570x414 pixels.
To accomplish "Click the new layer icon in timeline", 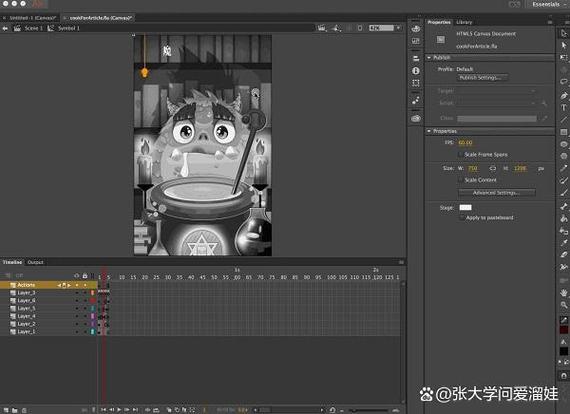I will tap(6, 410).
